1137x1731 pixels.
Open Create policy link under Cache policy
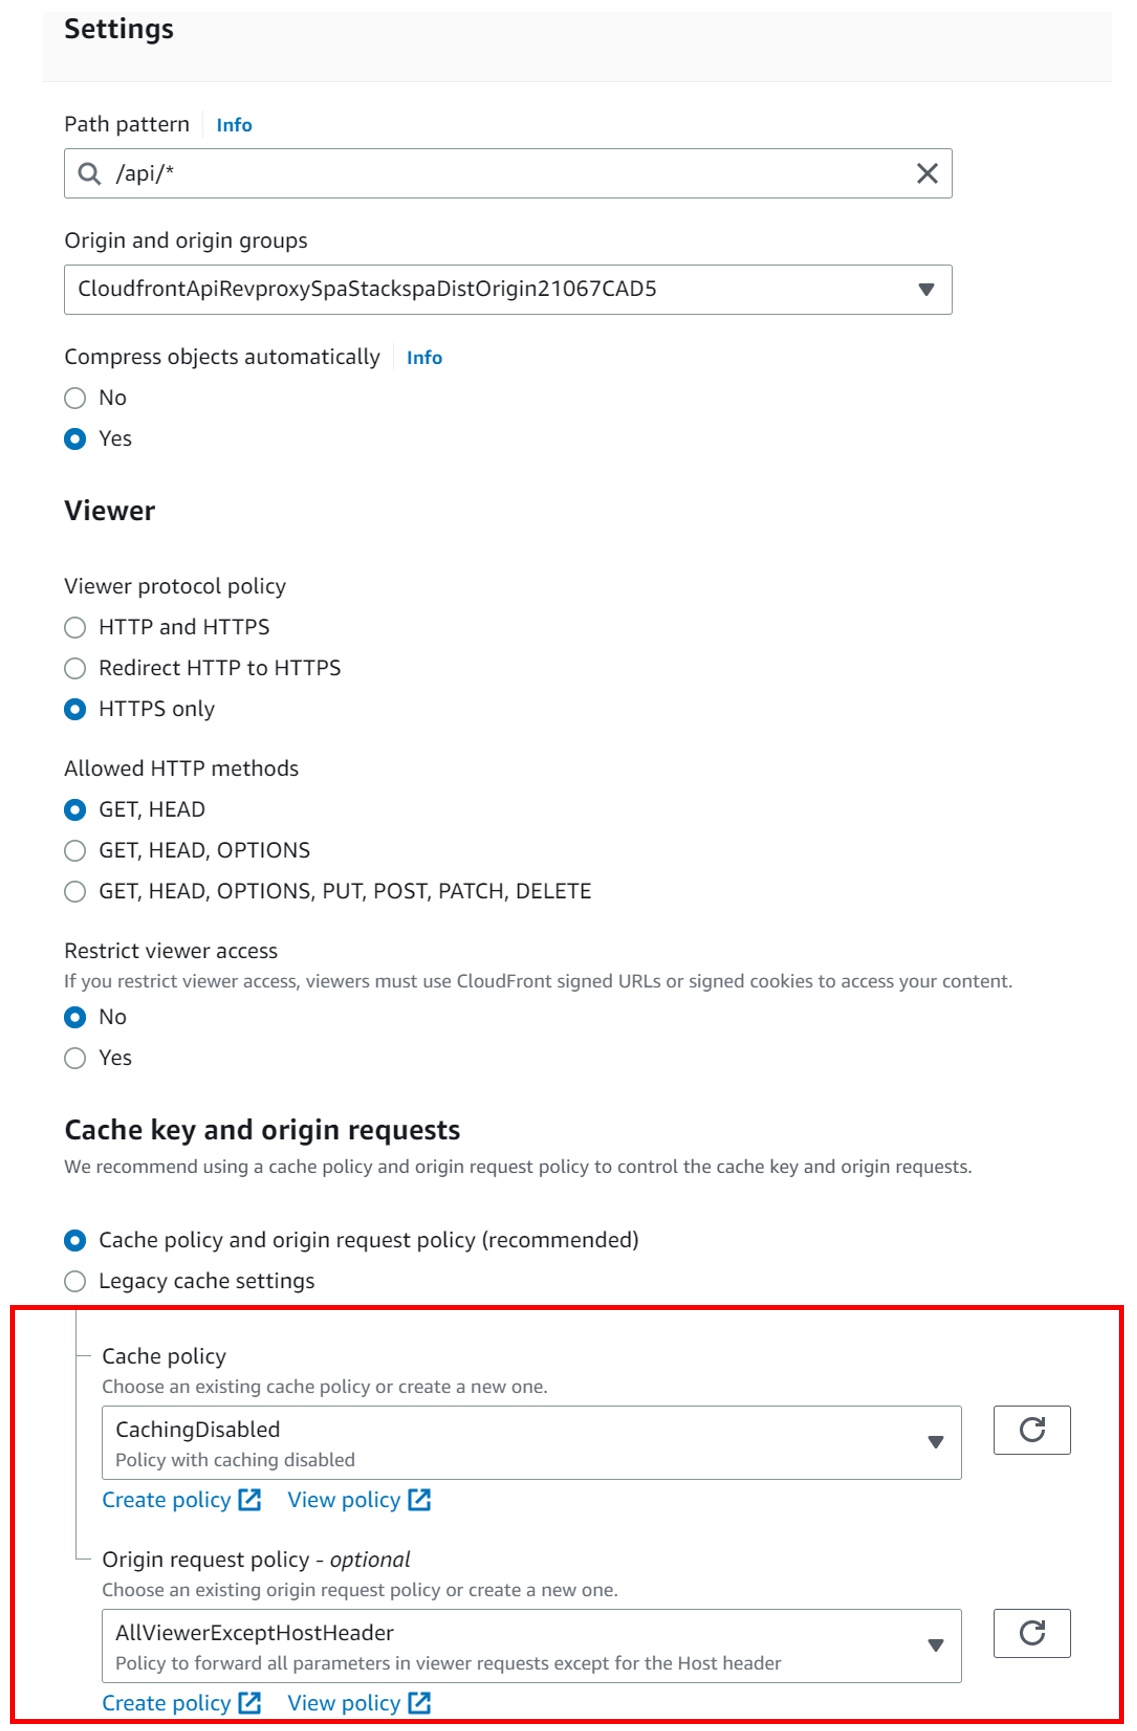coord(181,1500)
